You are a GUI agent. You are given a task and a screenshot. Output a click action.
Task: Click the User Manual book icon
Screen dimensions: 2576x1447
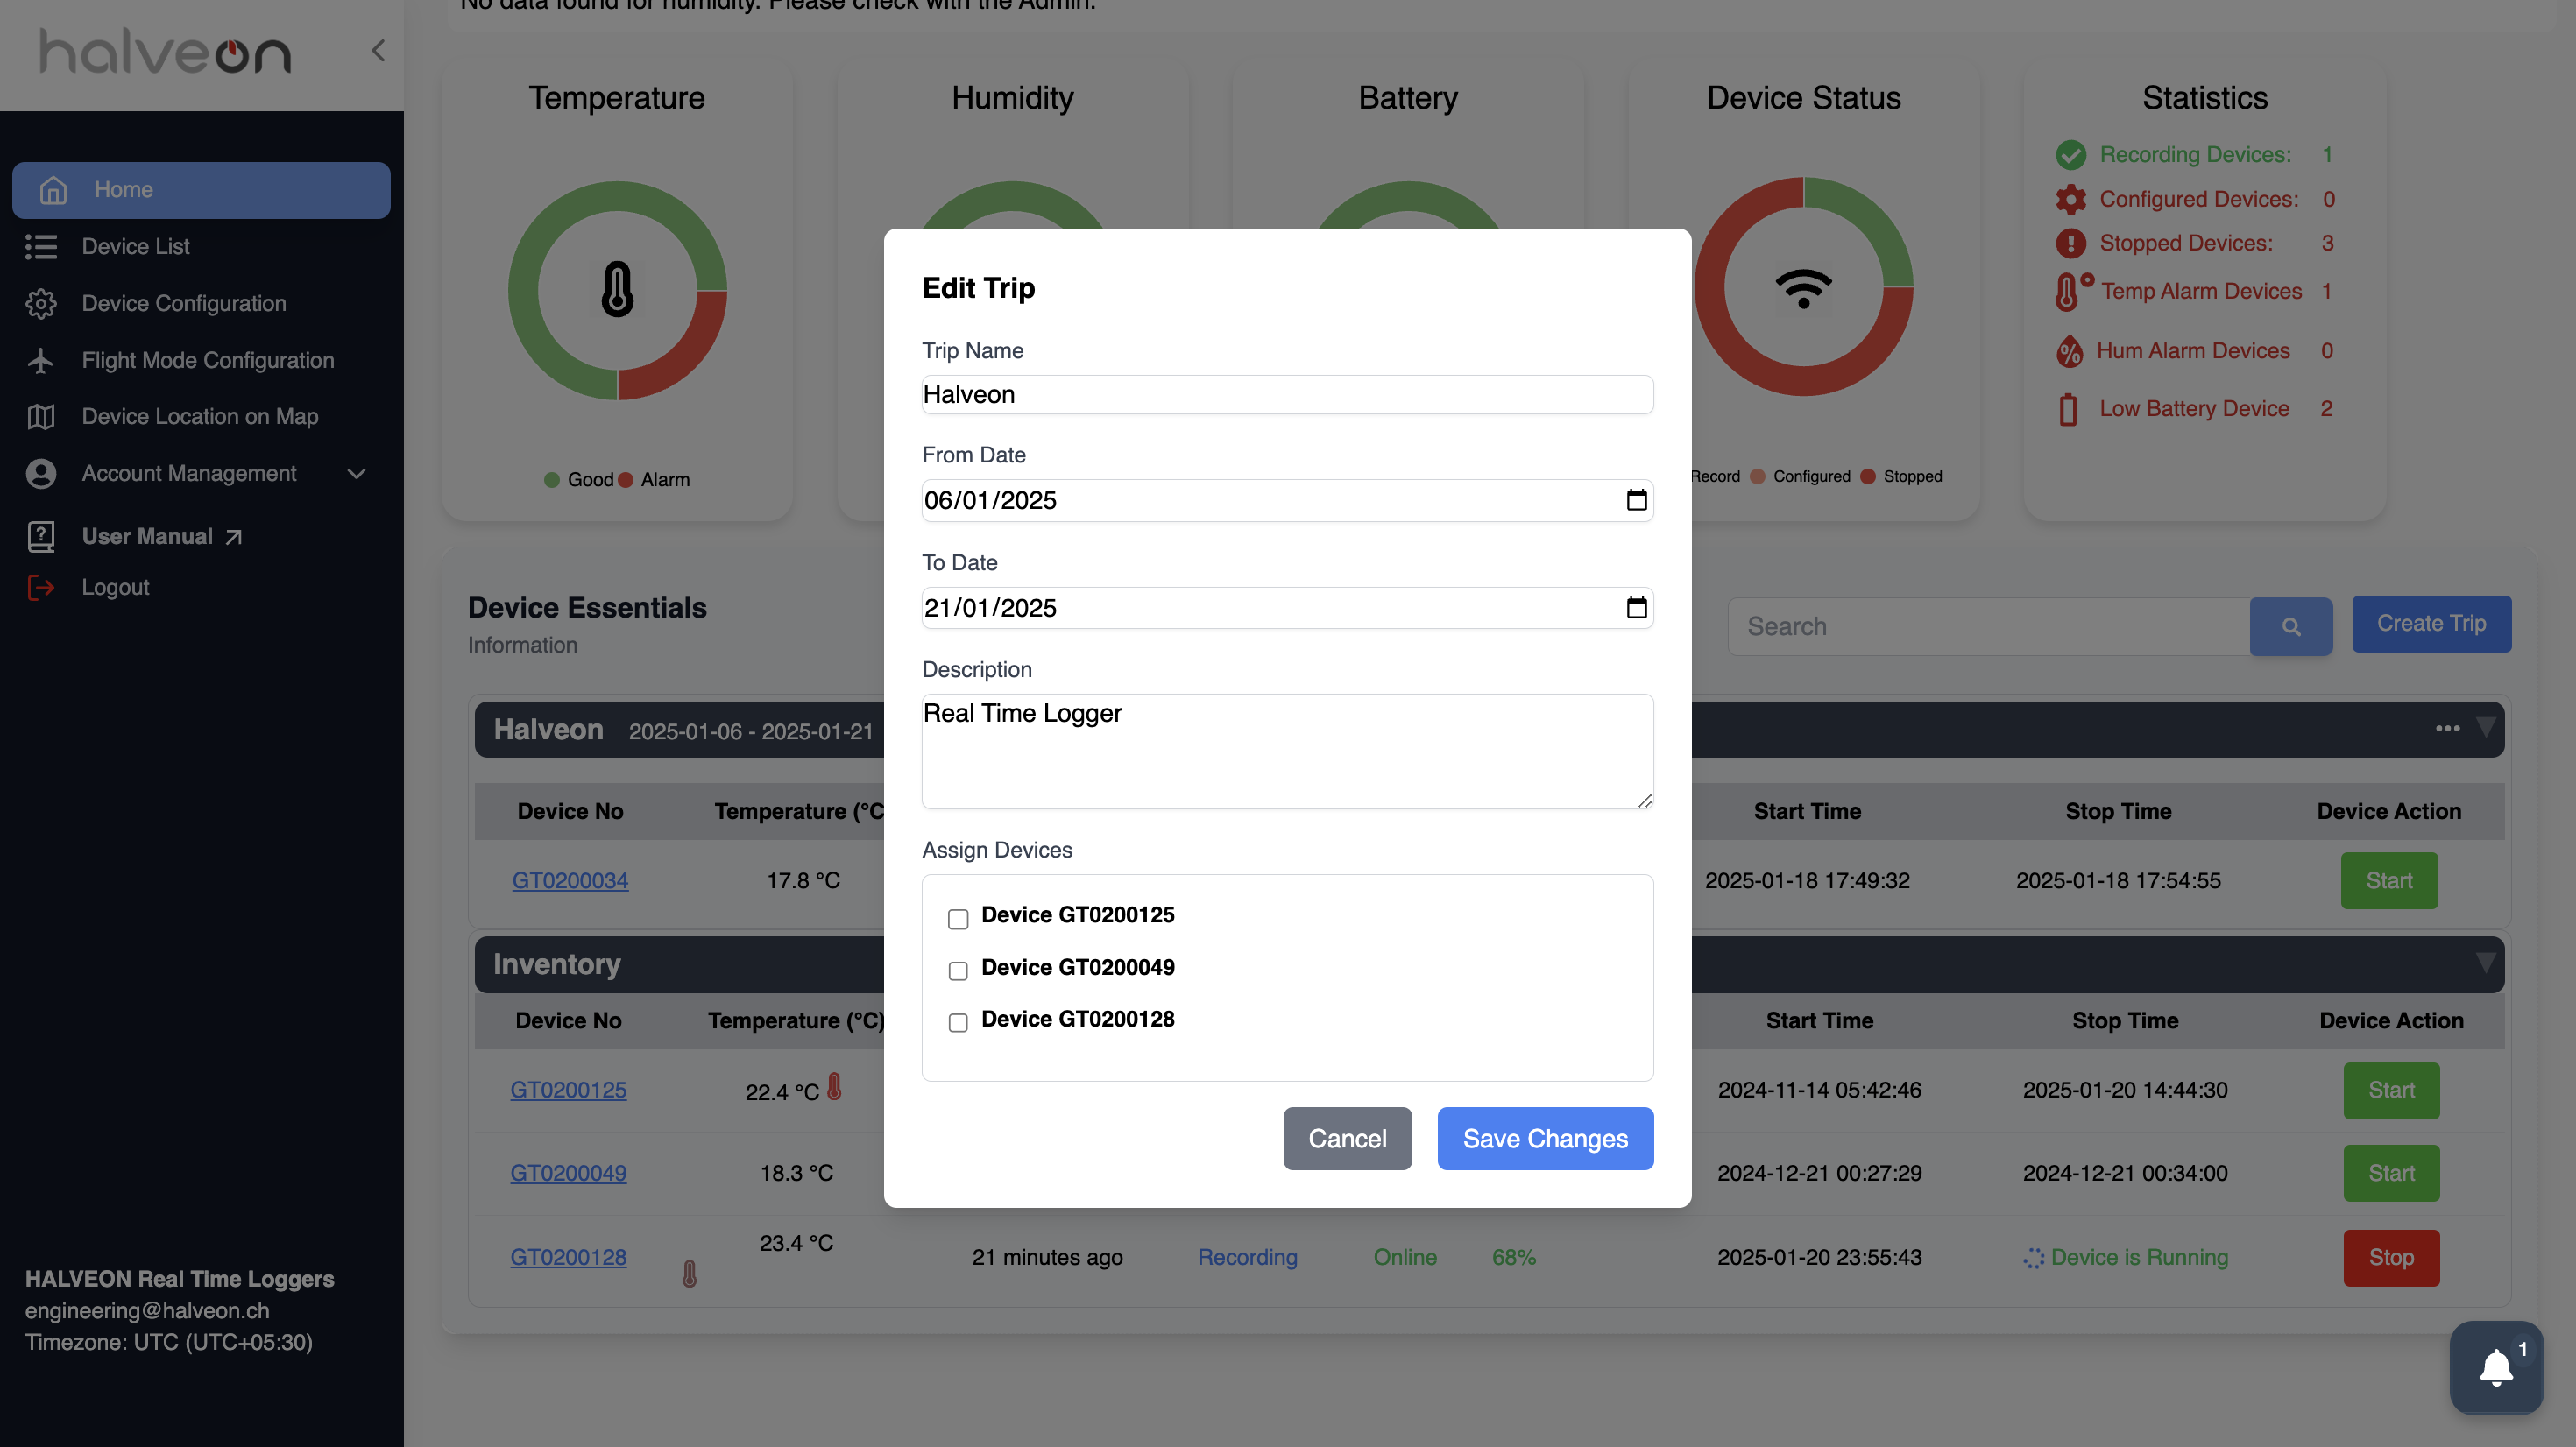pyautogui.click(x=41, y=537)
